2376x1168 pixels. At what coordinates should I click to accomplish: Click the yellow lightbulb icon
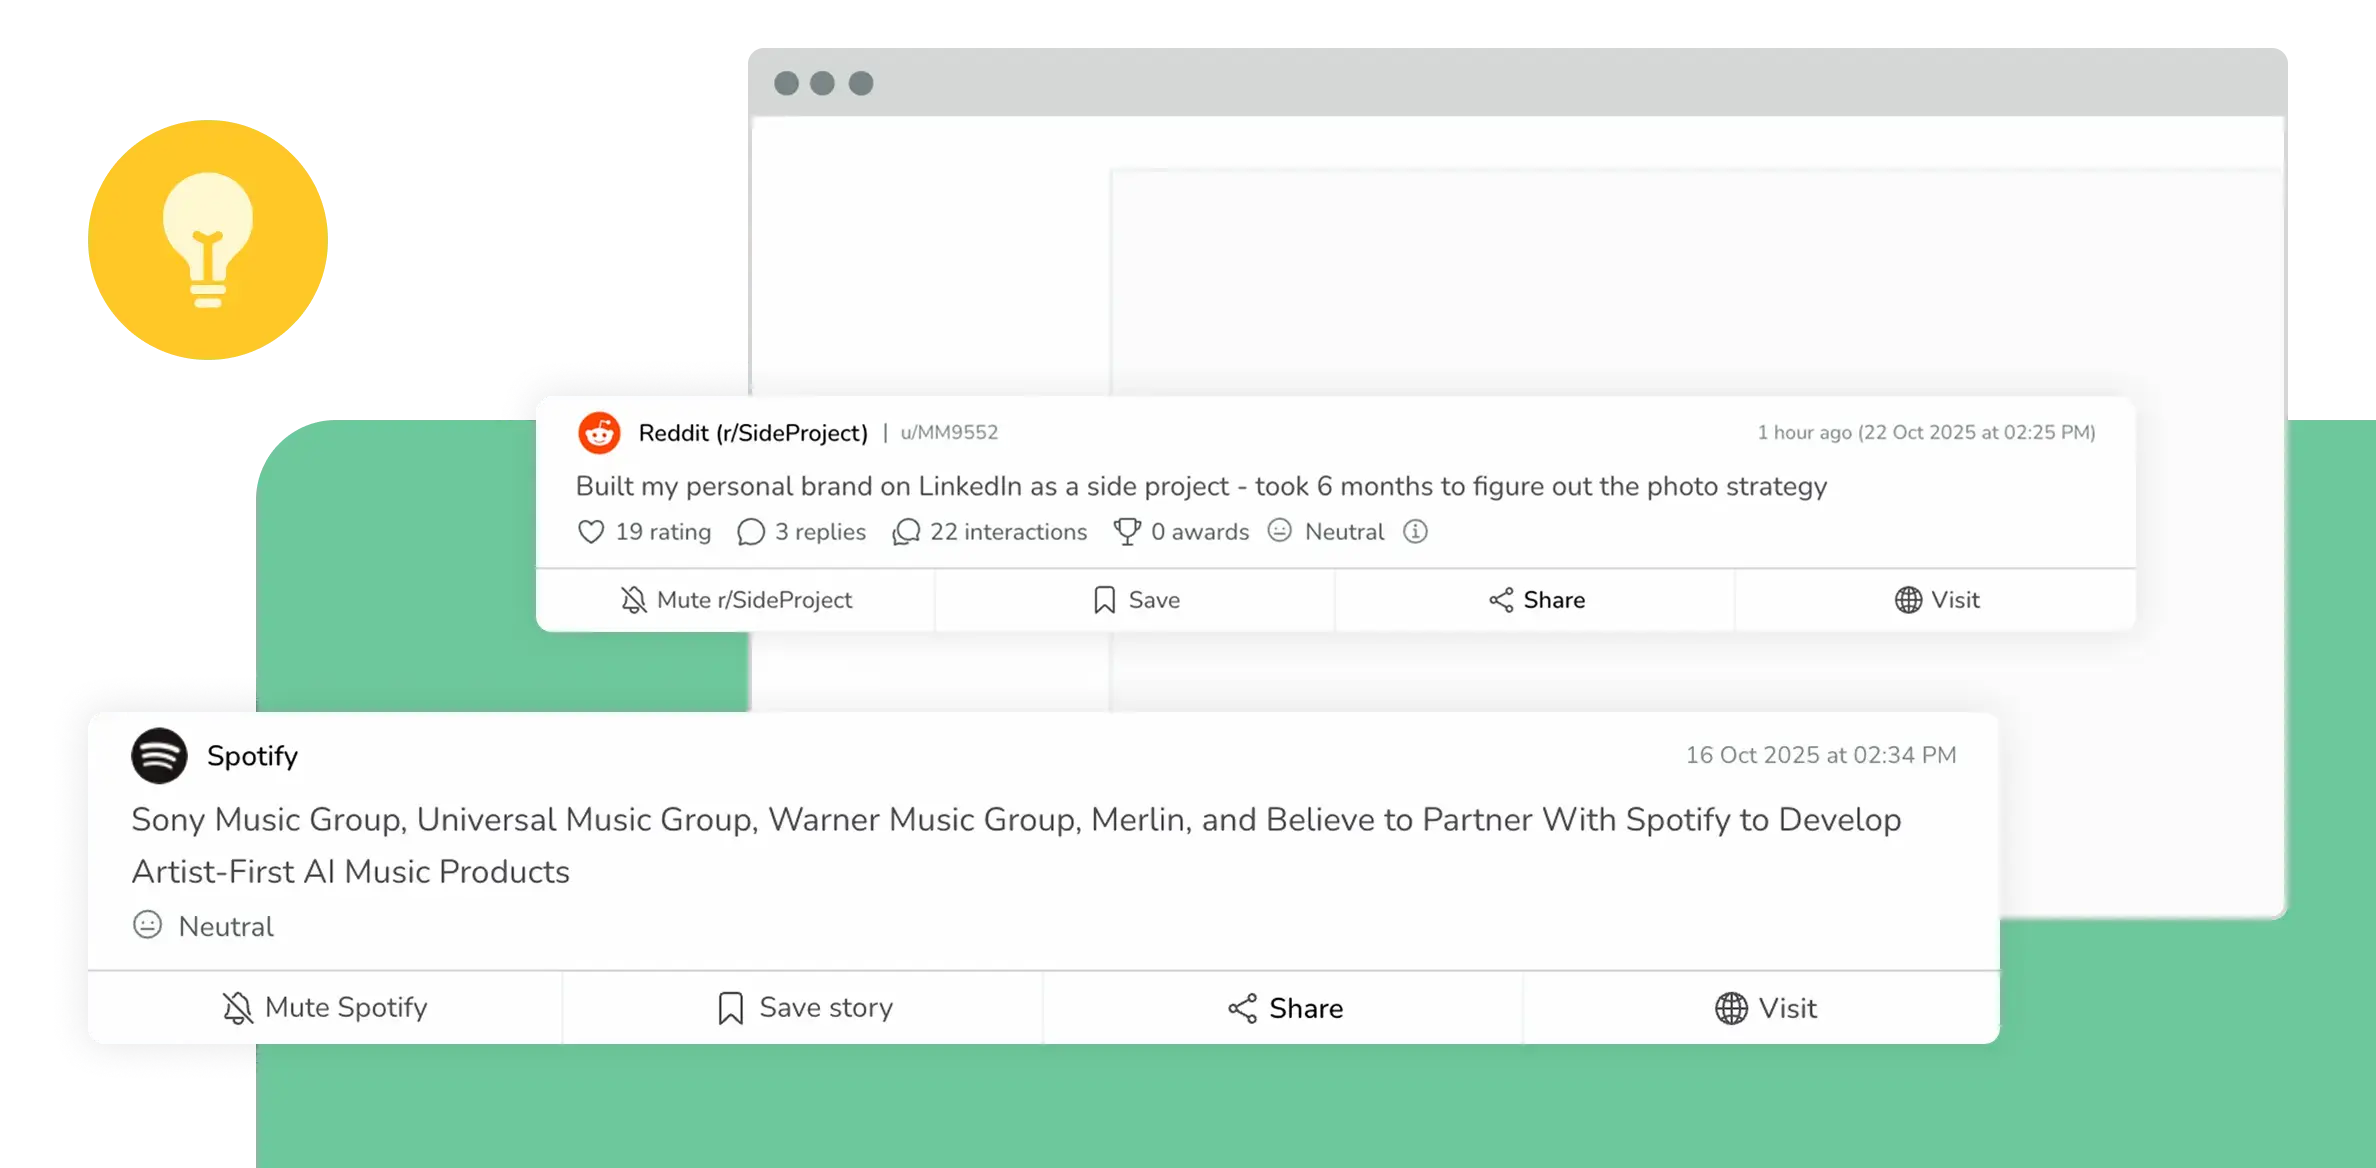(208, 240)
